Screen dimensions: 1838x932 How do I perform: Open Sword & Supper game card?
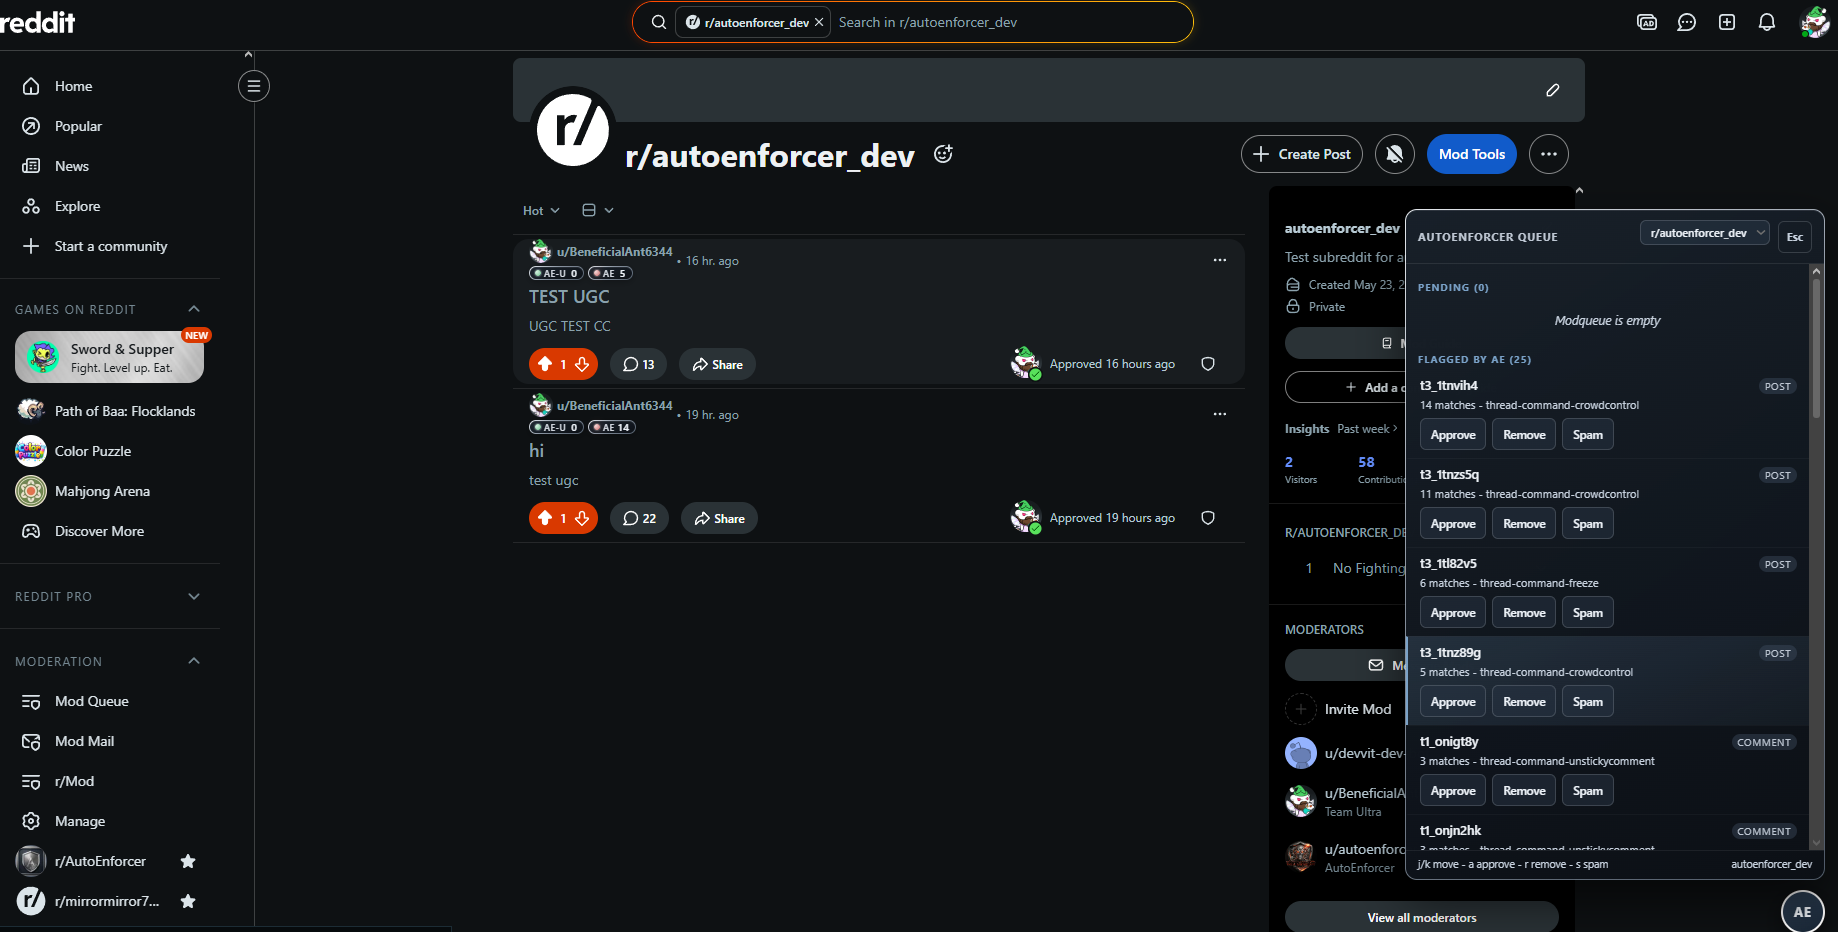[x=109, y=357]
